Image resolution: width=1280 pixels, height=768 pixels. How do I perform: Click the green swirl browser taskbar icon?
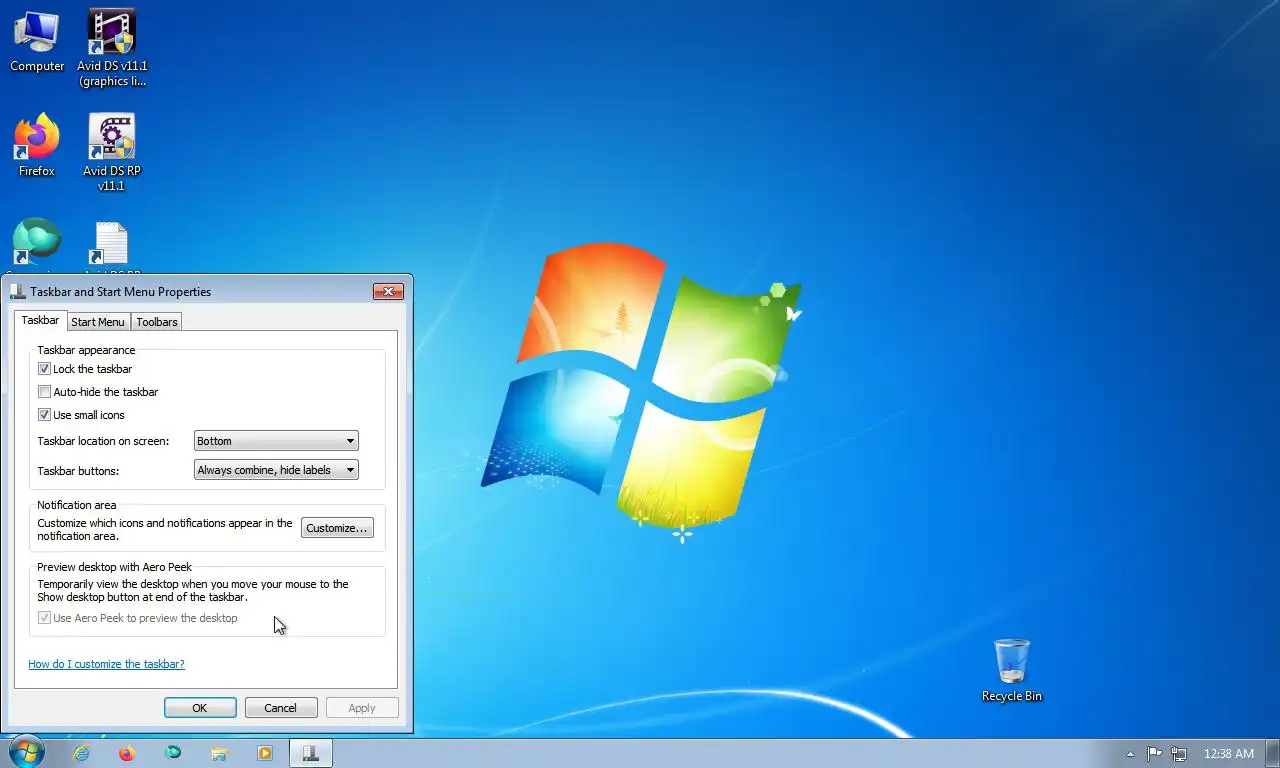pyautogui.click(x=173, y=754)
